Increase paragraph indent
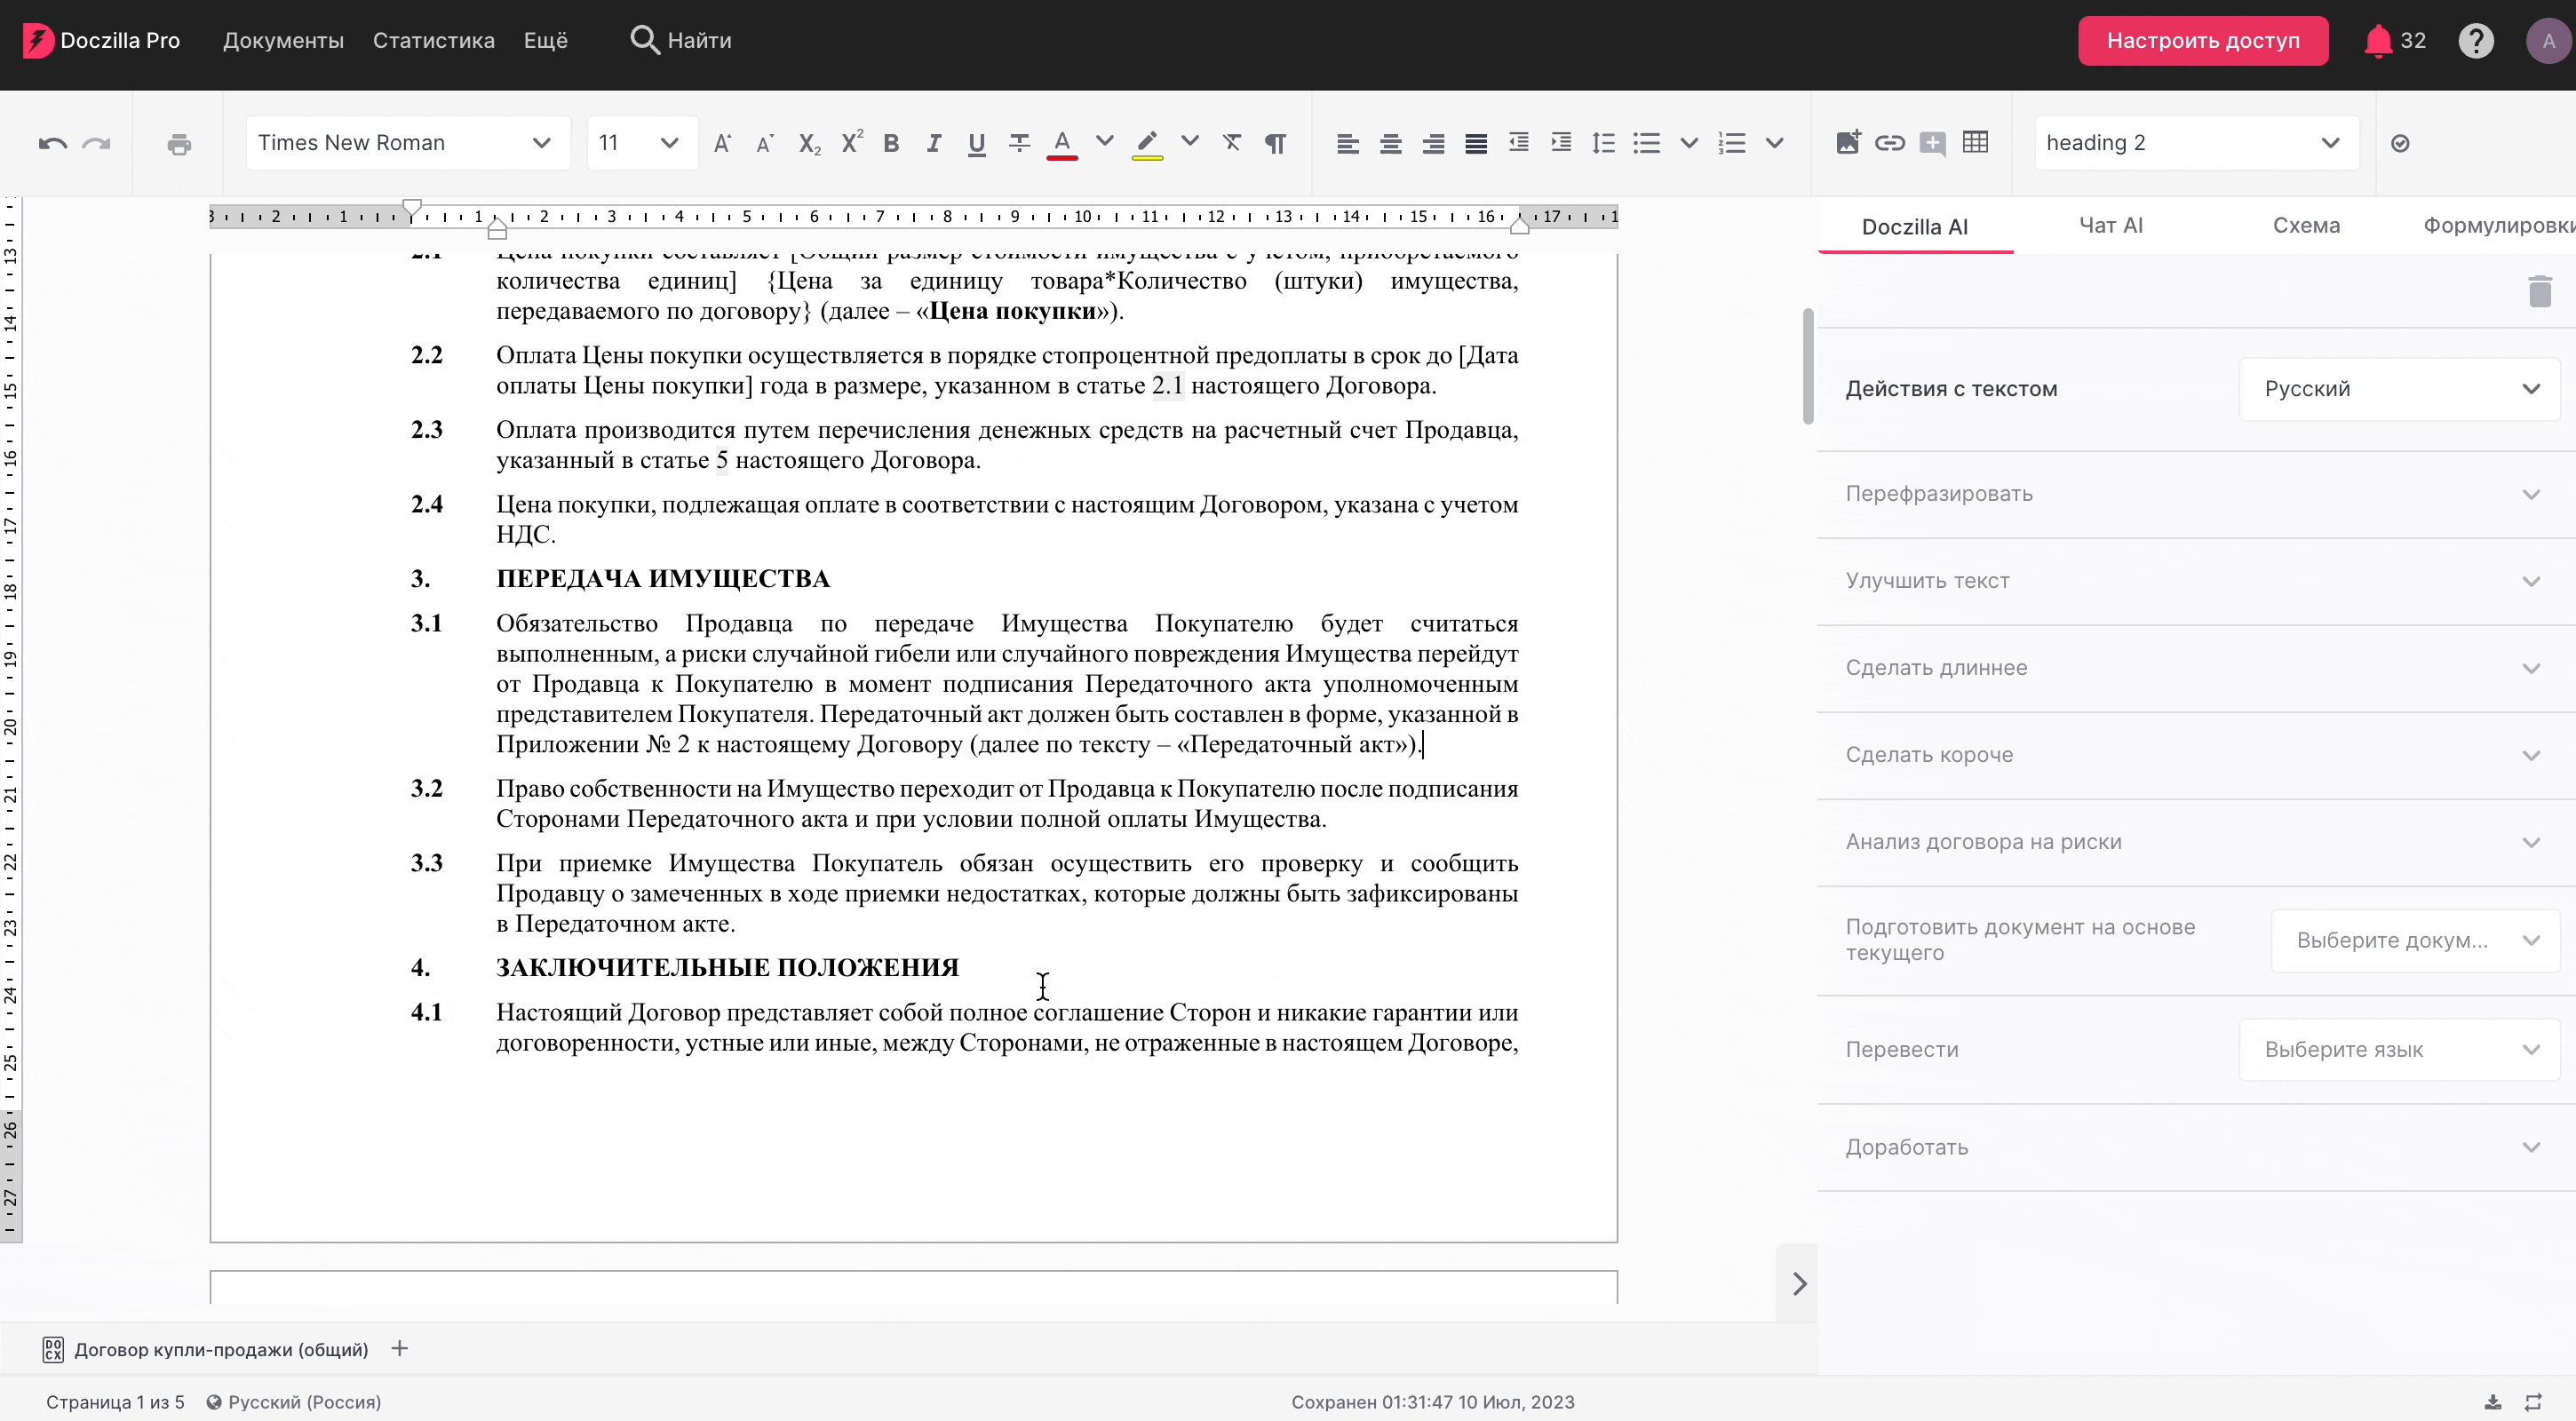This screenshot has height=1421, width=2576. click(1561, 142)
